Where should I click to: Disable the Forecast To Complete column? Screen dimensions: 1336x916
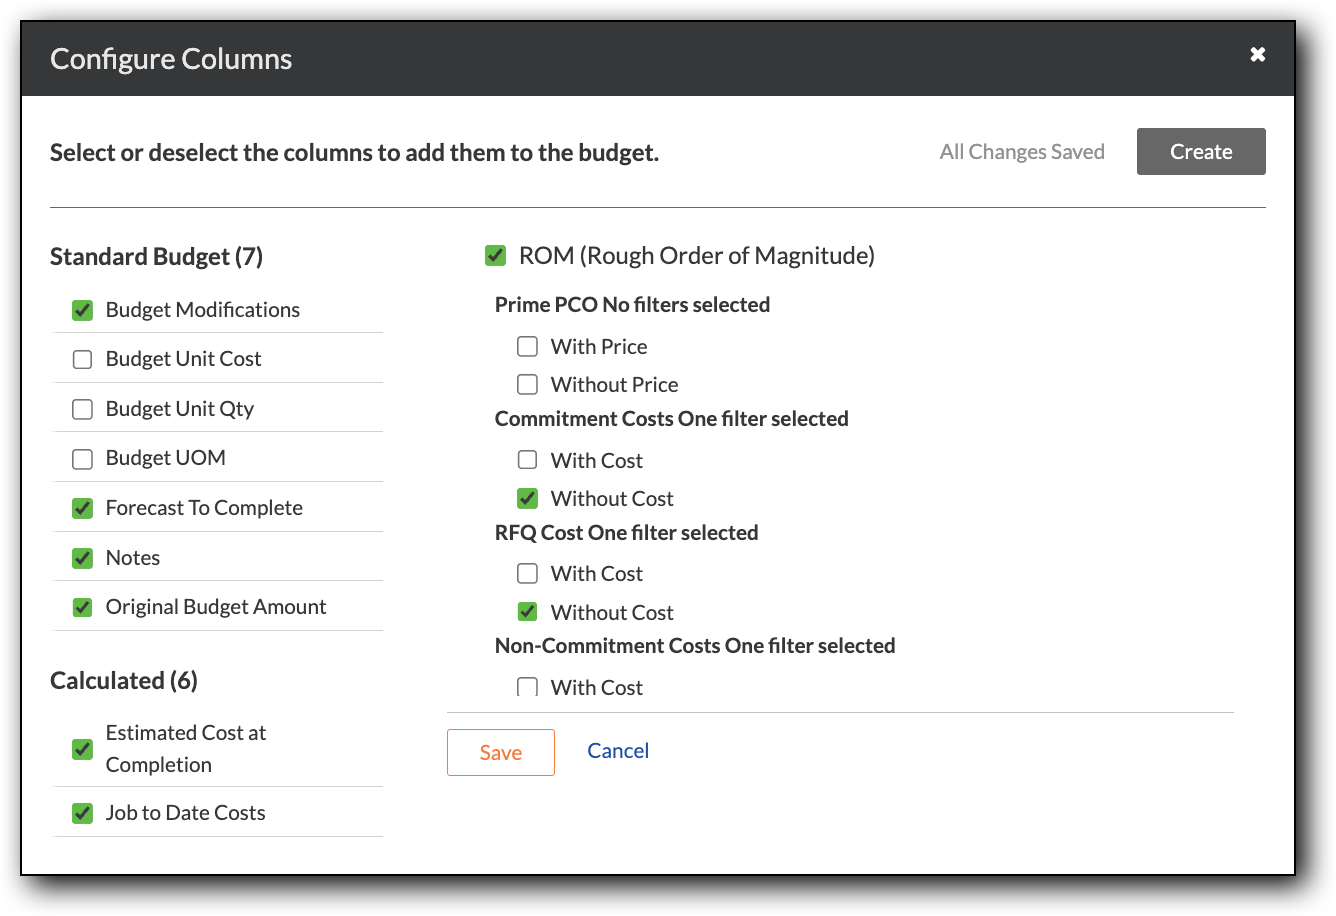point(82,507)
